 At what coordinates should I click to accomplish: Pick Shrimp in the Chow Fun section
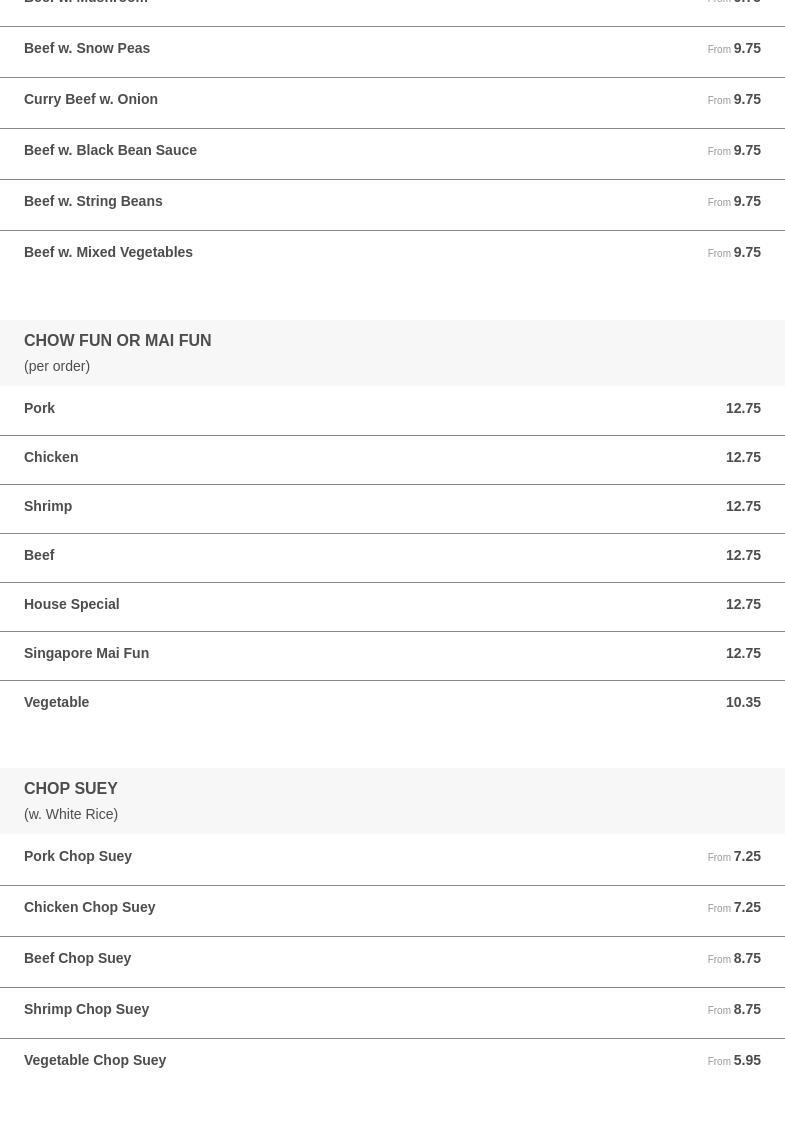[48, 506]
